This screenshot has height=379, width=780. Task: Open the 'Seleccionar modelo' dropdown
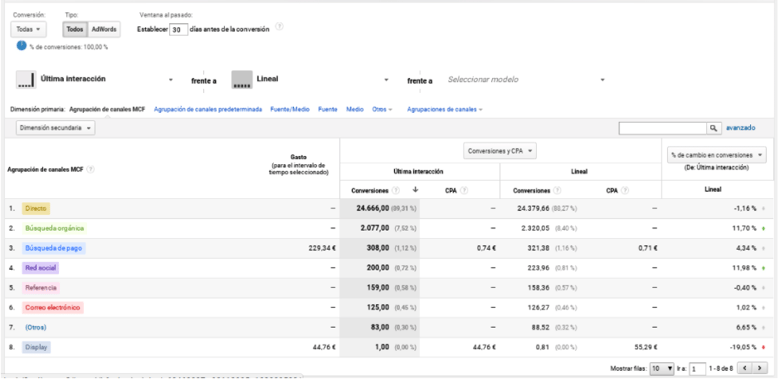click(526, 80)
